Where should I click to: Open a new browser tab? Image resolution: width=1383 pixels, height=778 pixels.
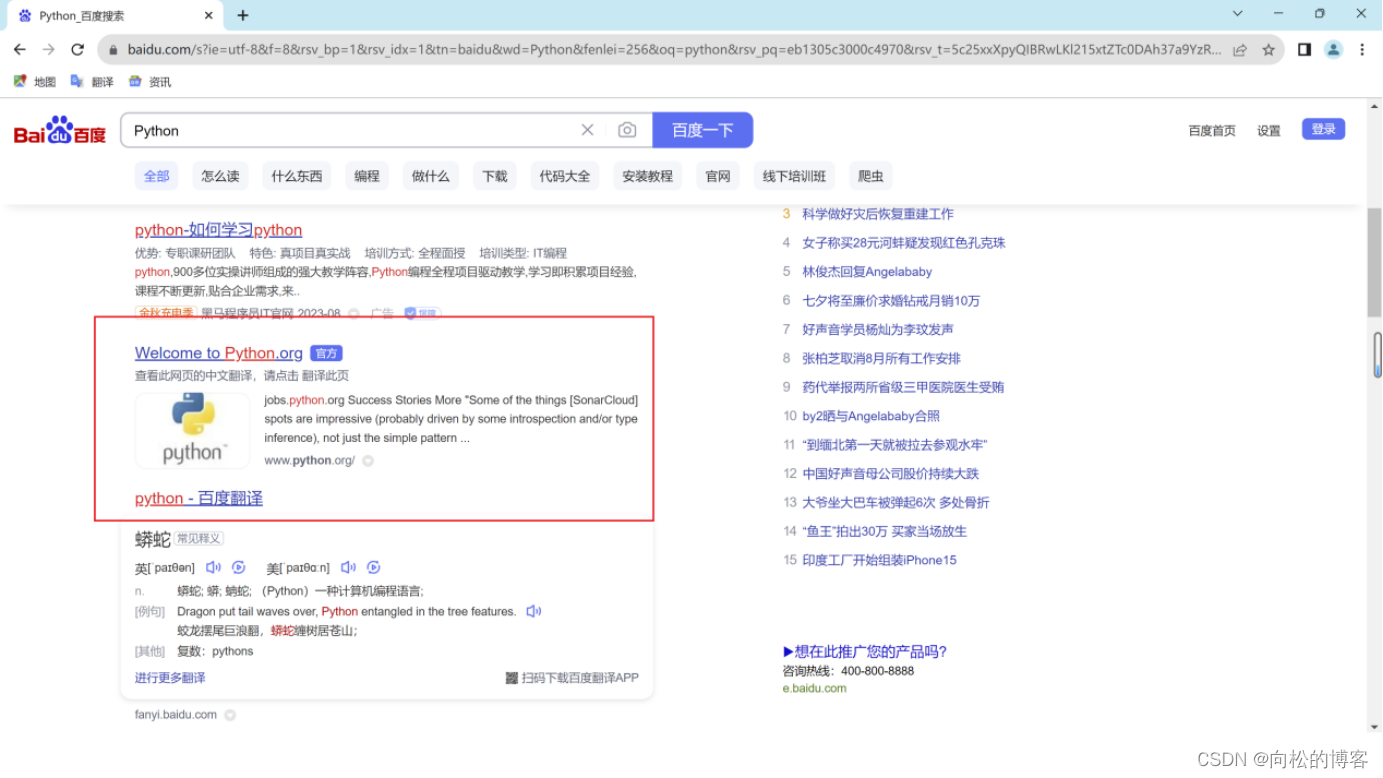pos(243,15)
